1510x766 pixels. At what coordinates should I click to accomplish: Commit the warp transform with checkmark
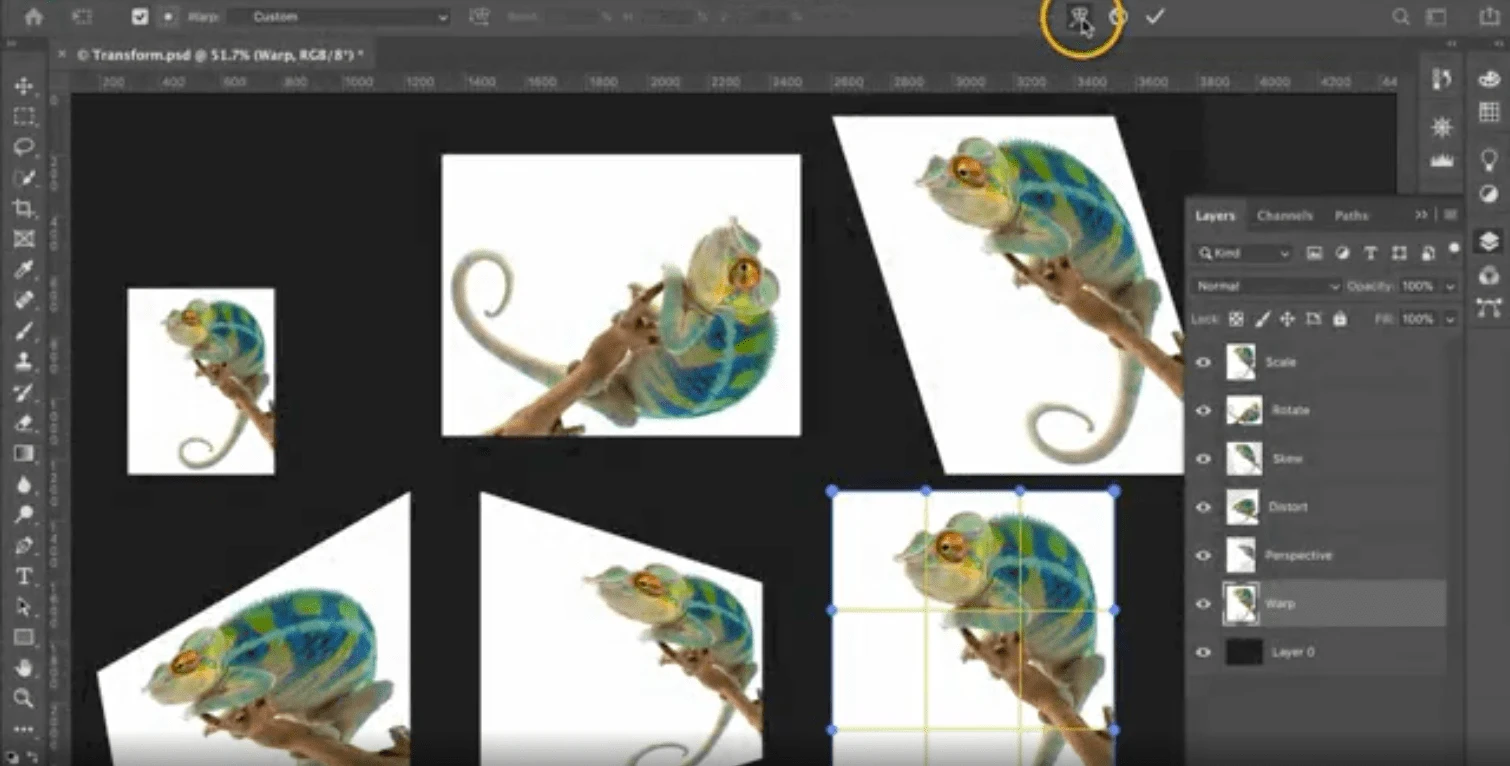[x=1155, y=17]
